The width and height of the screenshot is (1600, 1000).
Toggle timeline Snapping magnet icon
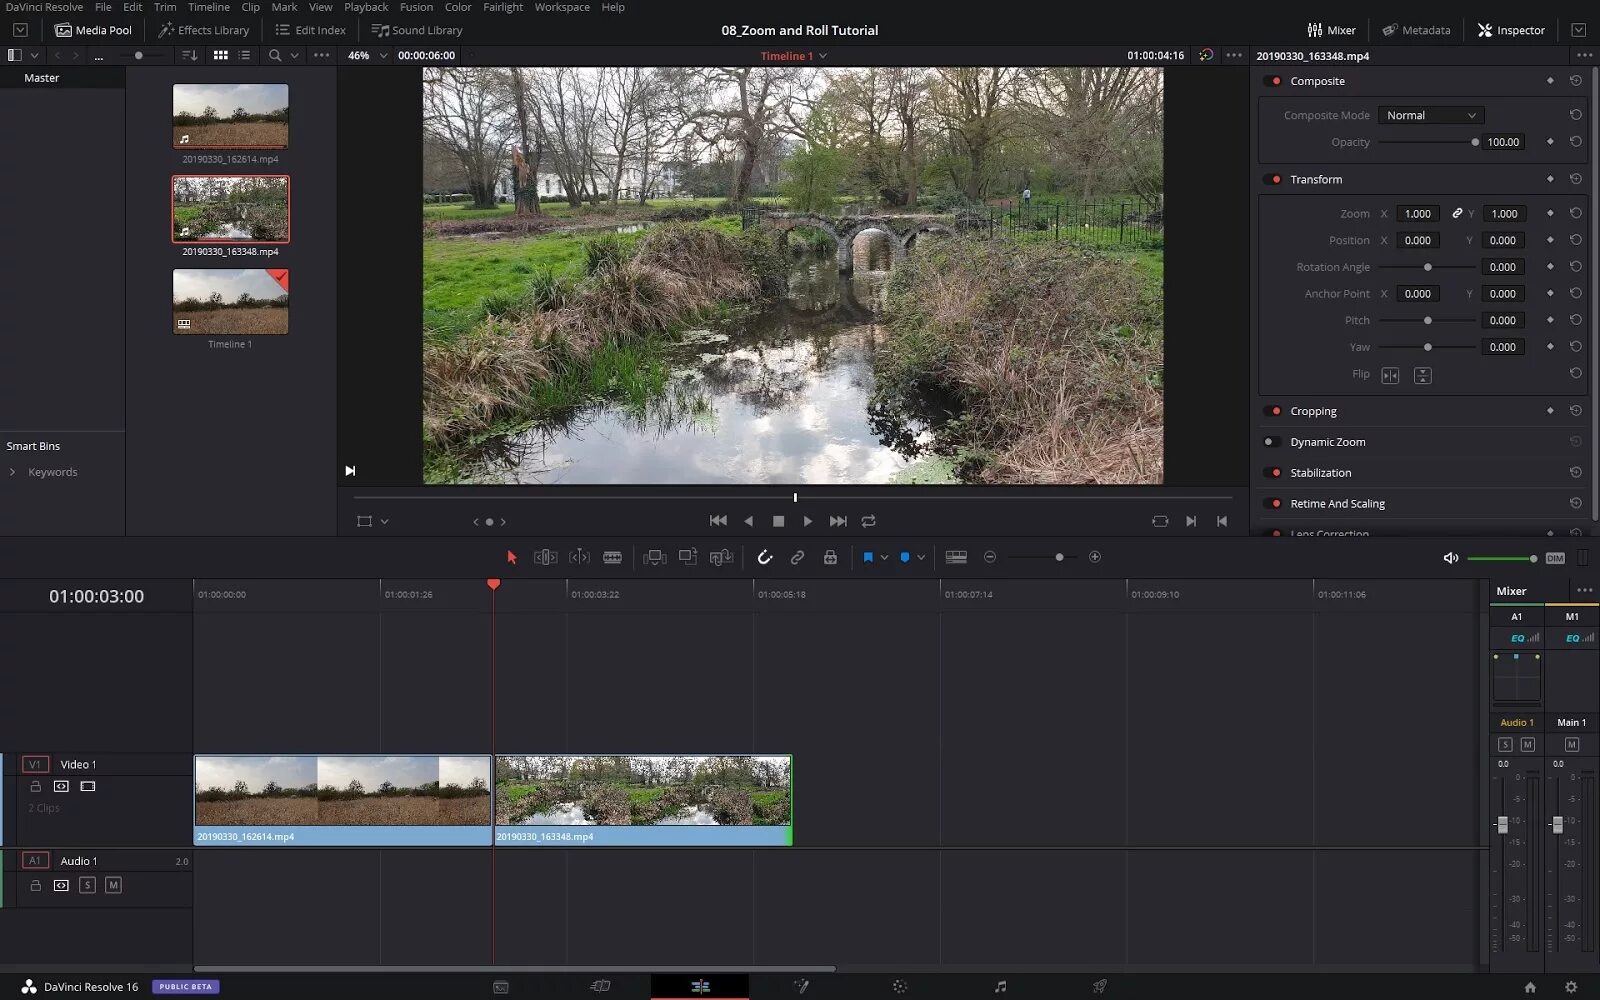click(x=765, y=557)
